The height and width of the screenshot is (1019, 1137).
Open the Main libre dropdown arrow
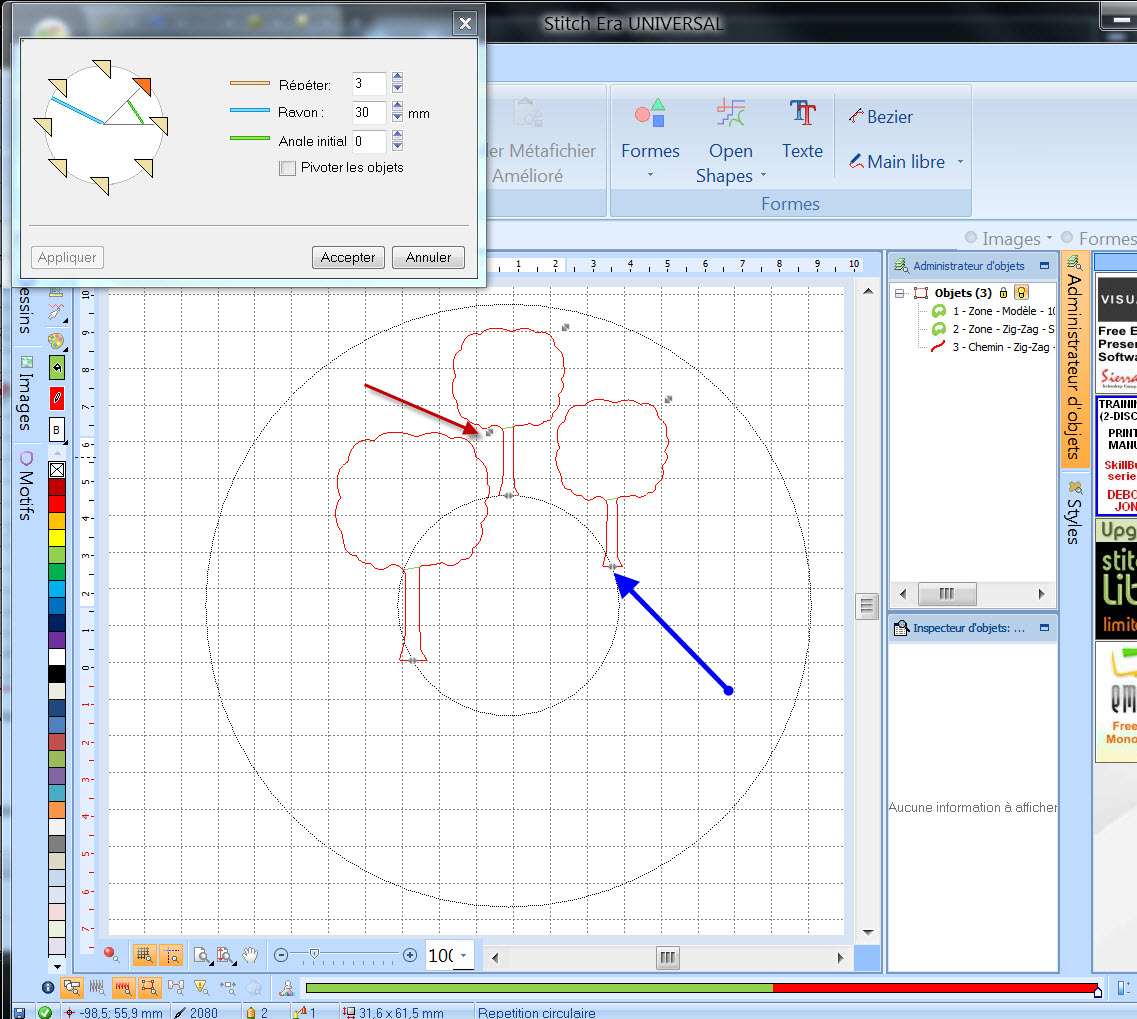[x=960, y=162]
